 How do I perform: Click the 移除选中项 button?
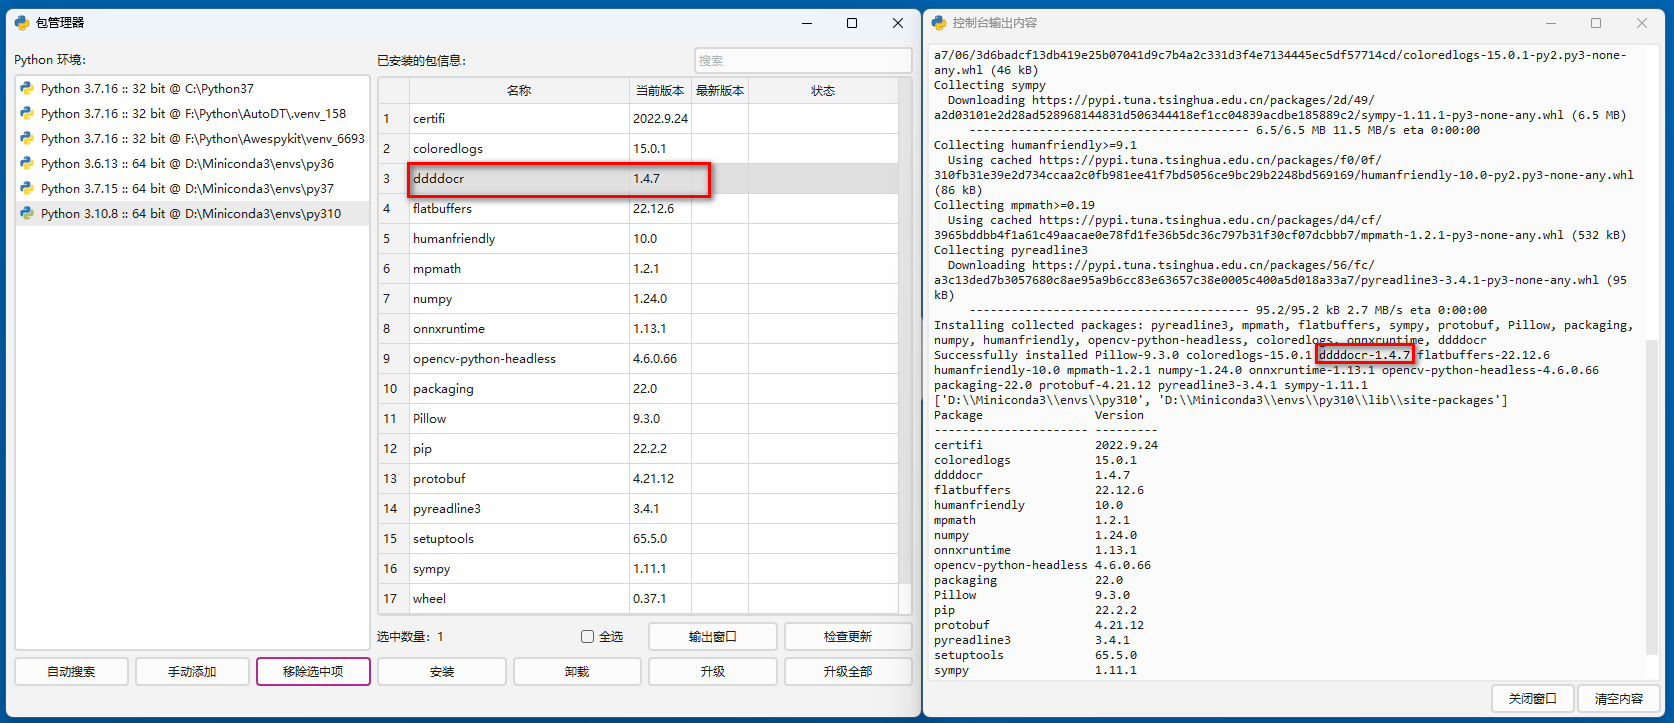(x=313, y=671)
